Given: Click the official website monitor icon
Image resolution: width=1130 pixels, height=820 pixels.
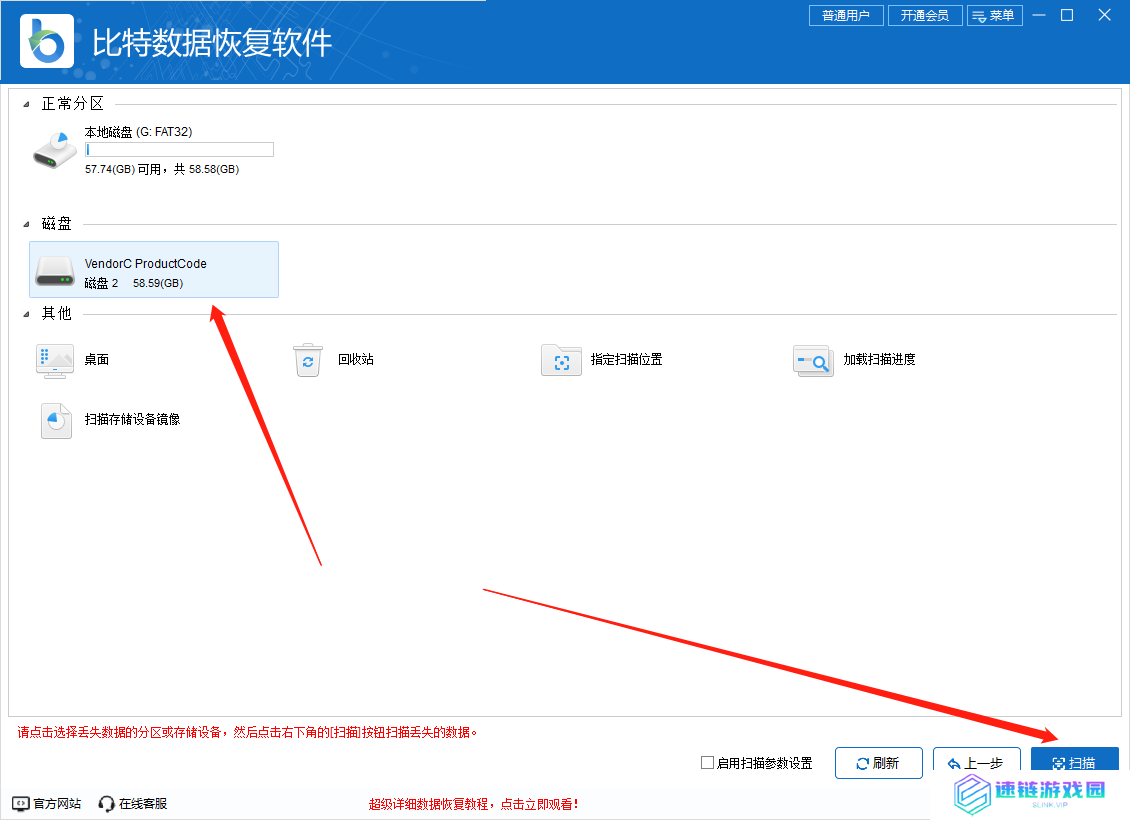Looking at the screenshot, I should (21, 803).
